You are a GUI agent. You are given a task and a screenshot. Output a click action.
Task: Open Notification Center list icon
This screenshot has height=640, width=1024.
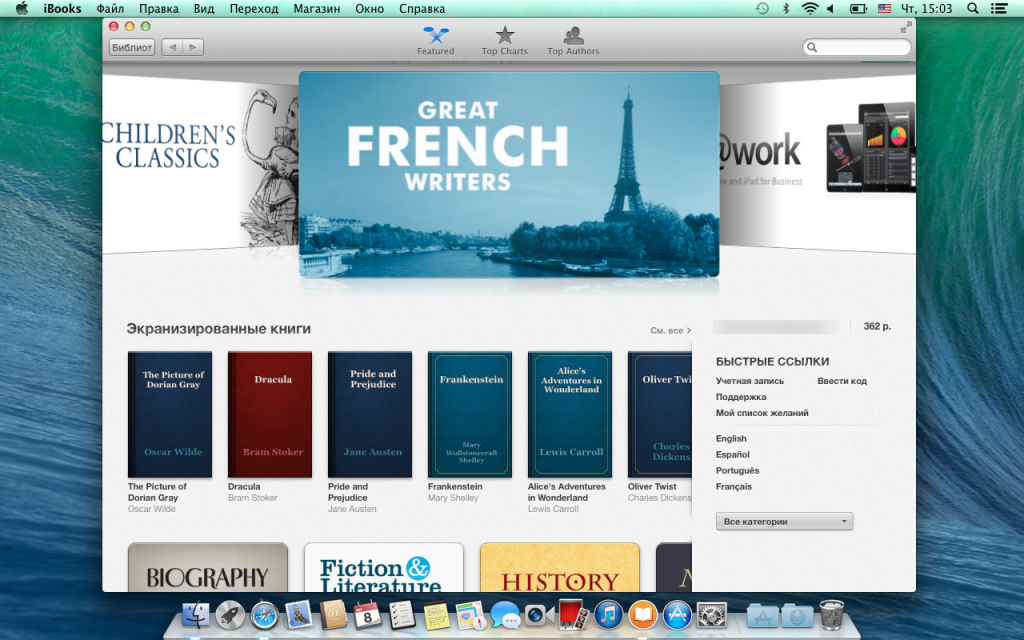click(999, 8)
